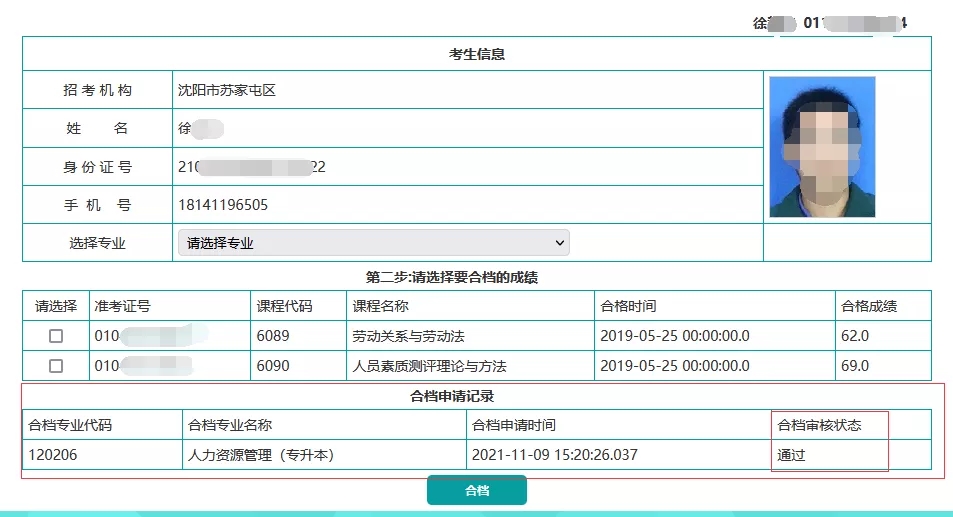Click the phone number 18141196505
This screenshot has height=517, width=953.
pyautogui.click(x=222, y=205)
